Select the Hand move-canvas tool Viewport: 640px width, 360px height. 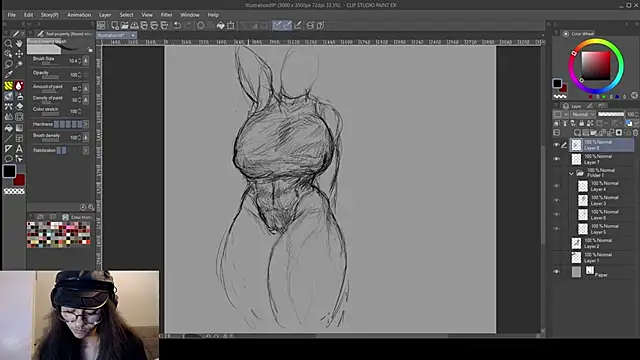click(x=19, y=43)
